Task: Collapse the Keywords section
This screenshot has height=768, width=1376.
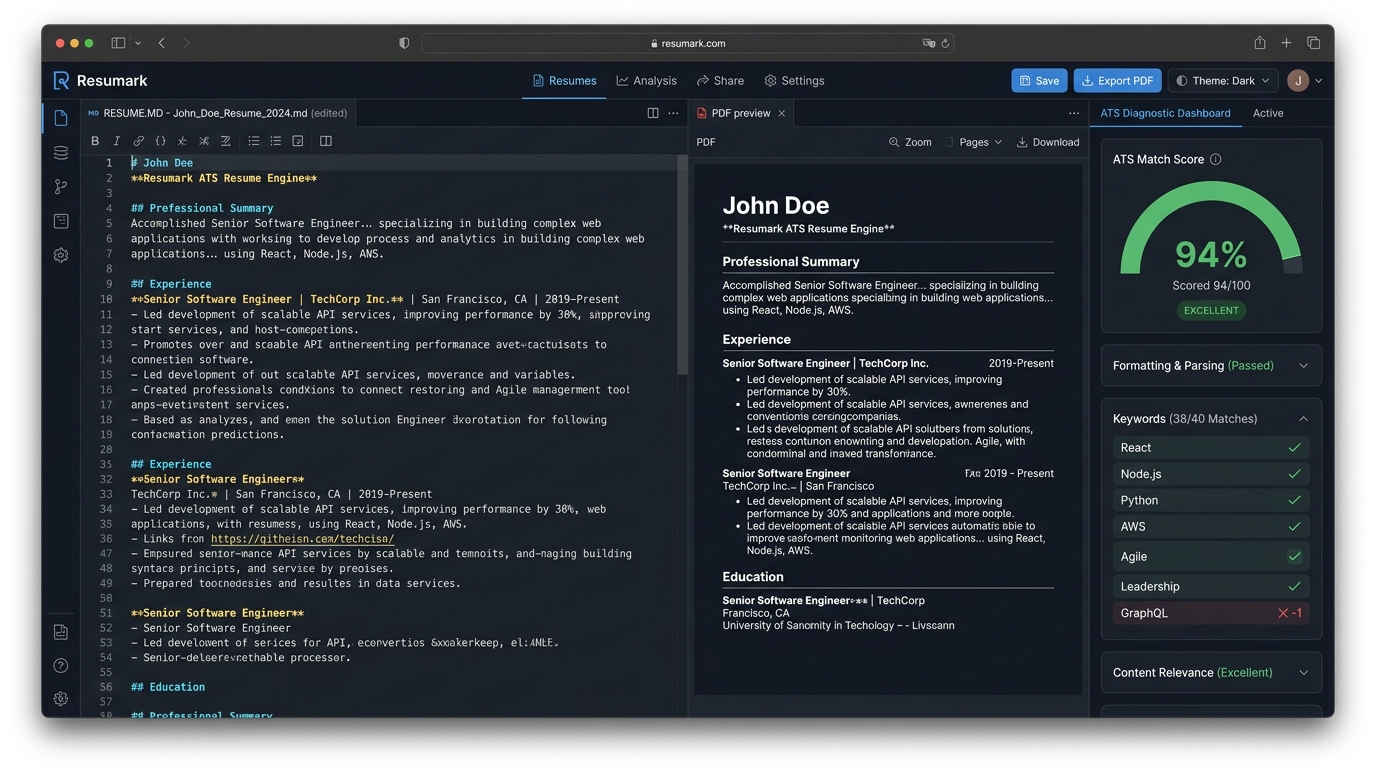Action: [1211, 419]
